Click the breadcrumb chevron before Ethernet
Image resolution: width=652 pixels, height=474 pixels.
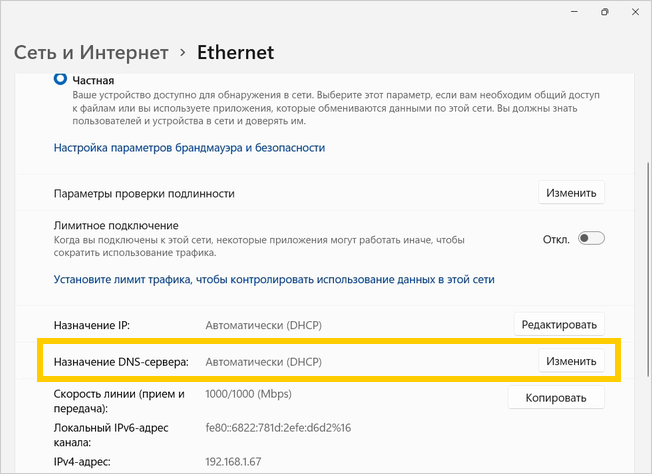tap(182, 52)
